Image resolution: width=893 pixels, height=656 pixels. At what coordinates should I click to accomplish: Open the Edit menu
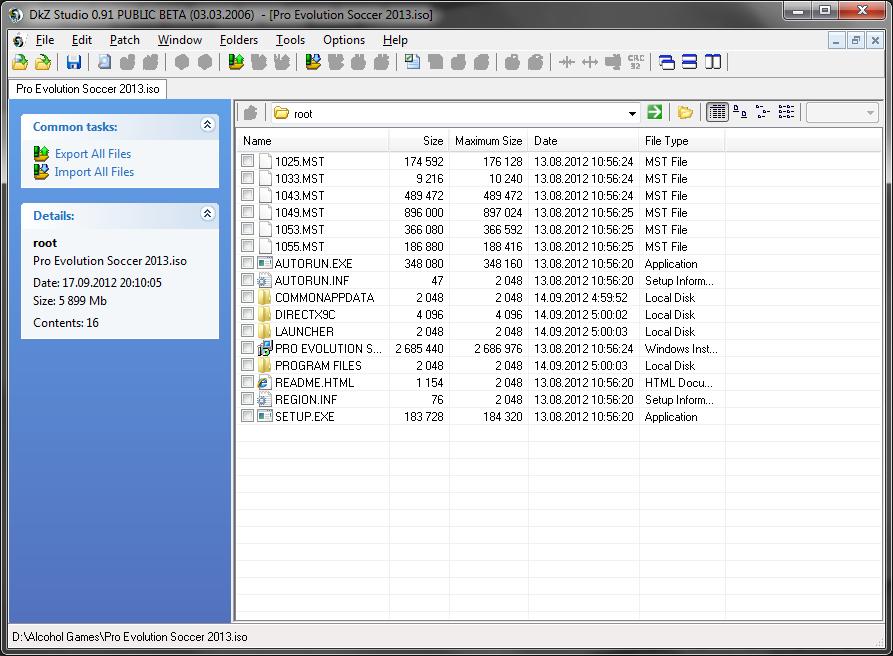tap(81, 40)
